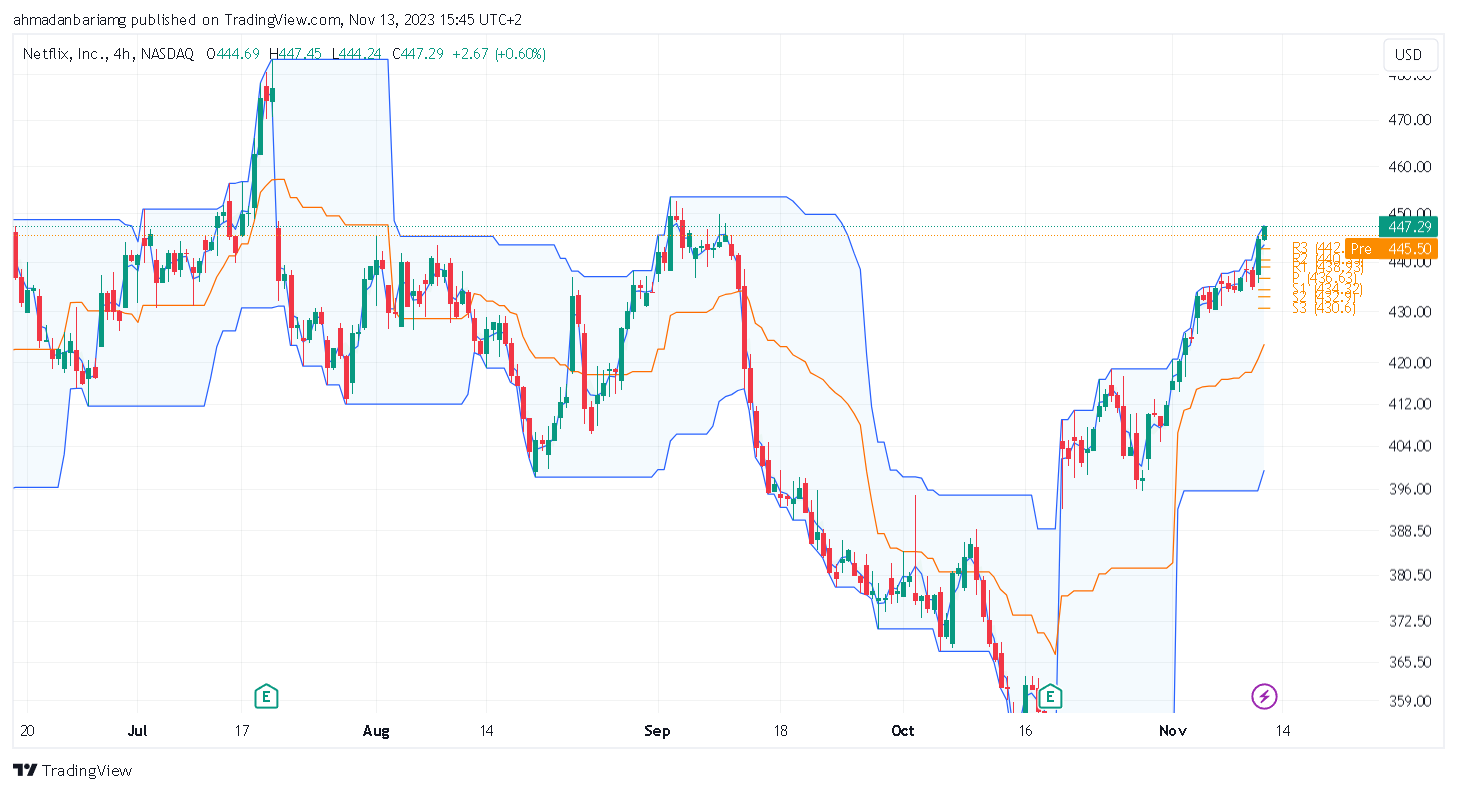Click the 365.50 price axis label

pos(1411,662)
